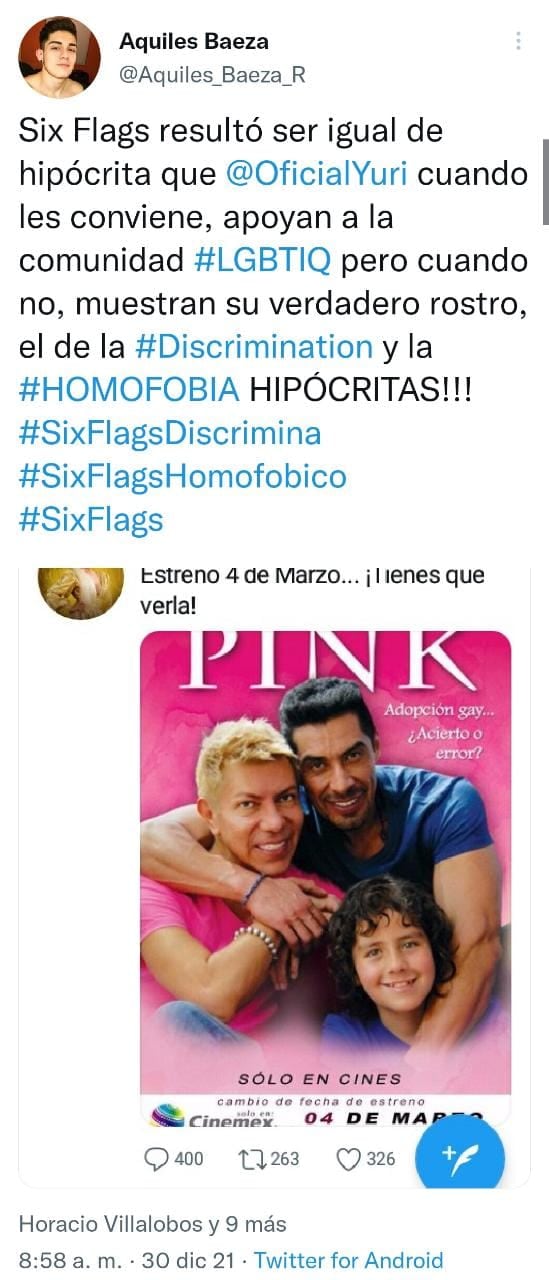Open the Aquiles Baeza display name
549x1280 pixels.
194,41
